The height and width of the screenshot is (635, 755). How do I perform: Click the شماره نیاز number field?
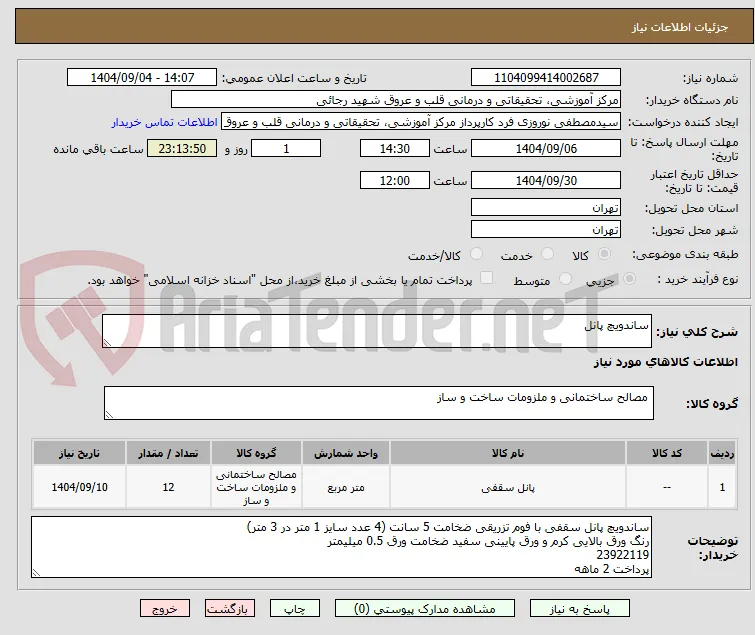click(x=546, y=78)
